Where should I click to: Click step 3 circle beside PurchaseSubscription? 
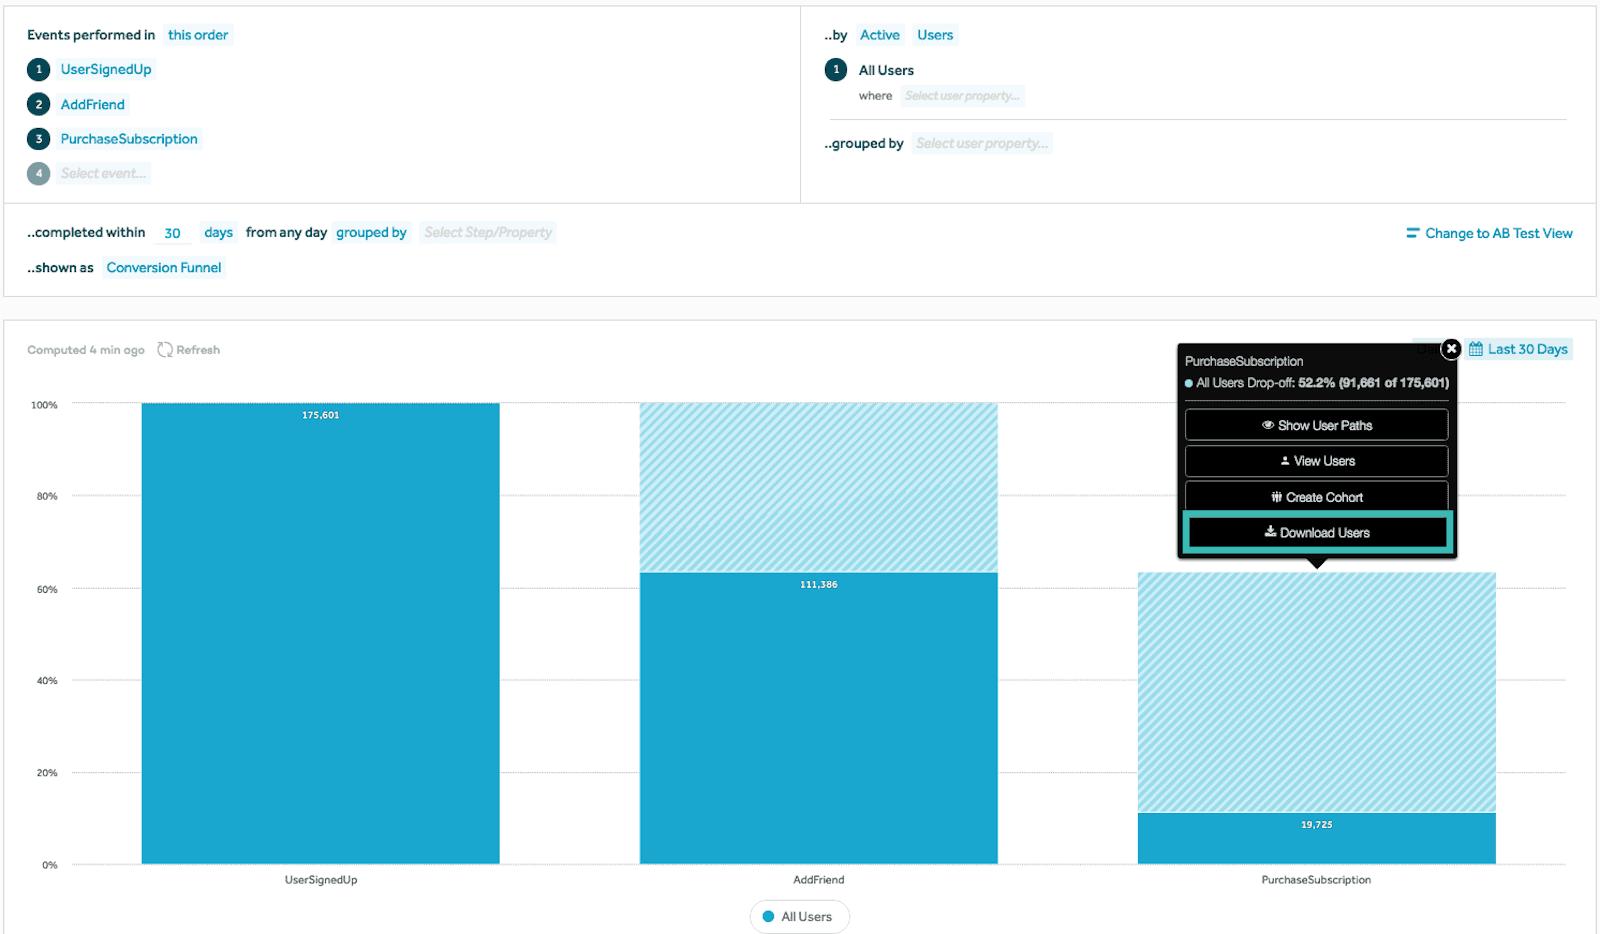39,139
